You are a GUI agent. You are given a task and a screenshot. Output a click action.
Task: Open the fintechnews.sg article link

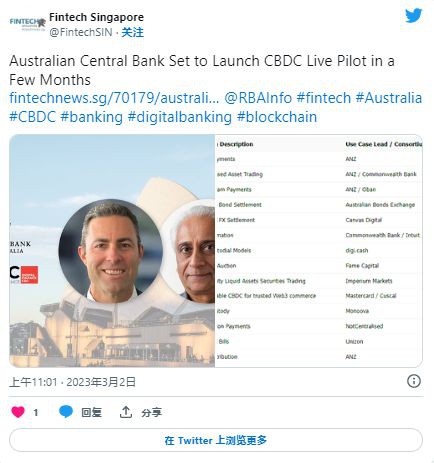click(114, 98)
